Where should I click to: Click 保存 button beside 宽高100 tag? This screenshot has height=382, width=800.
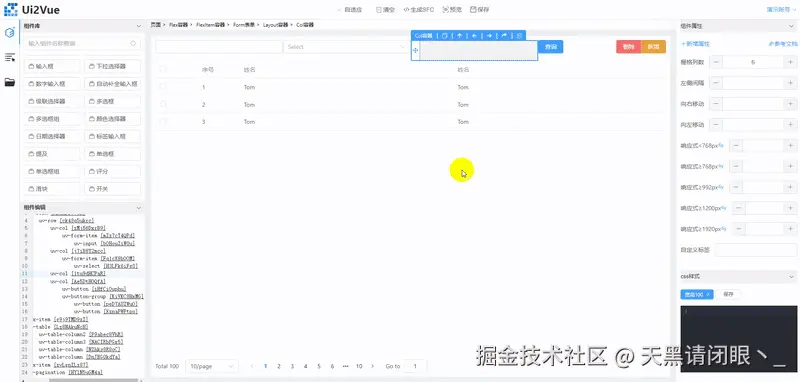(x=728, y=294)
